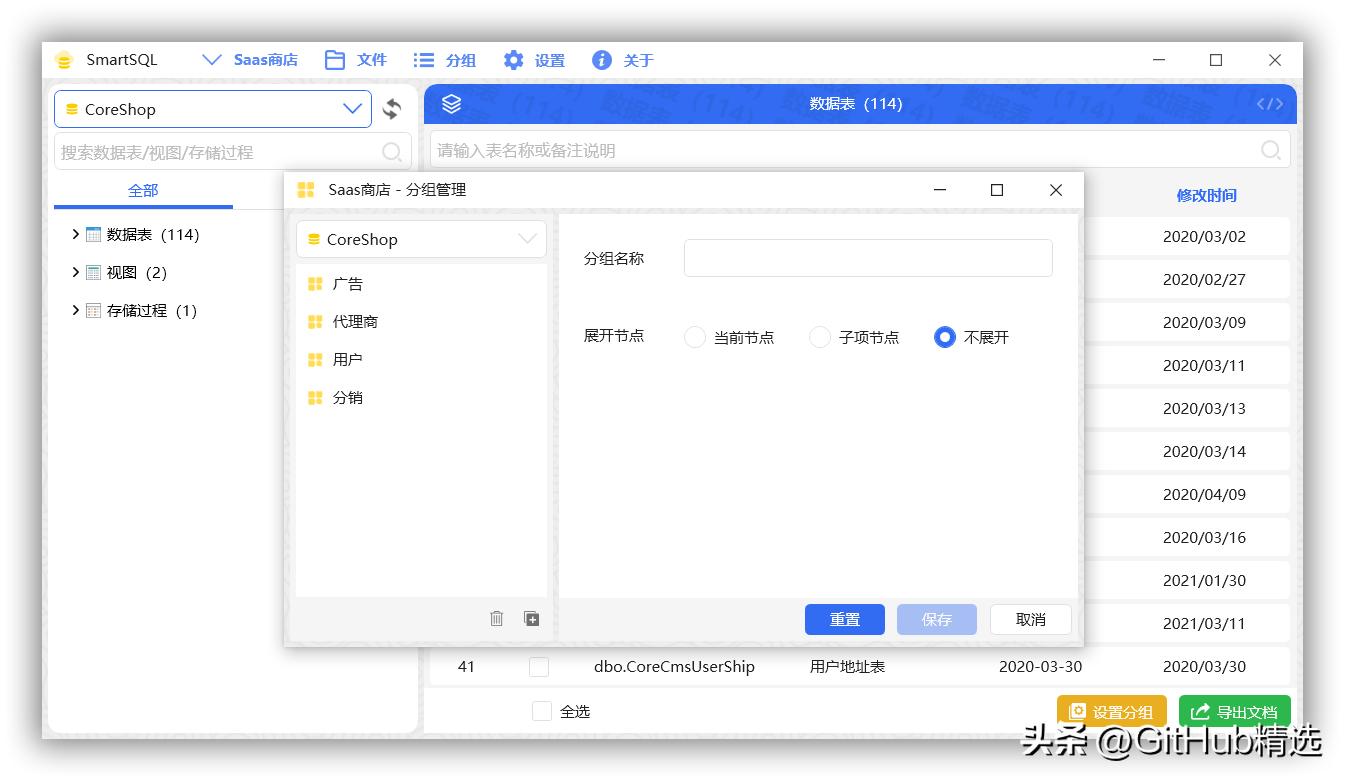Select the 用户 group in the dialog
Screen dimensions: 1345x781
point(349,359)
